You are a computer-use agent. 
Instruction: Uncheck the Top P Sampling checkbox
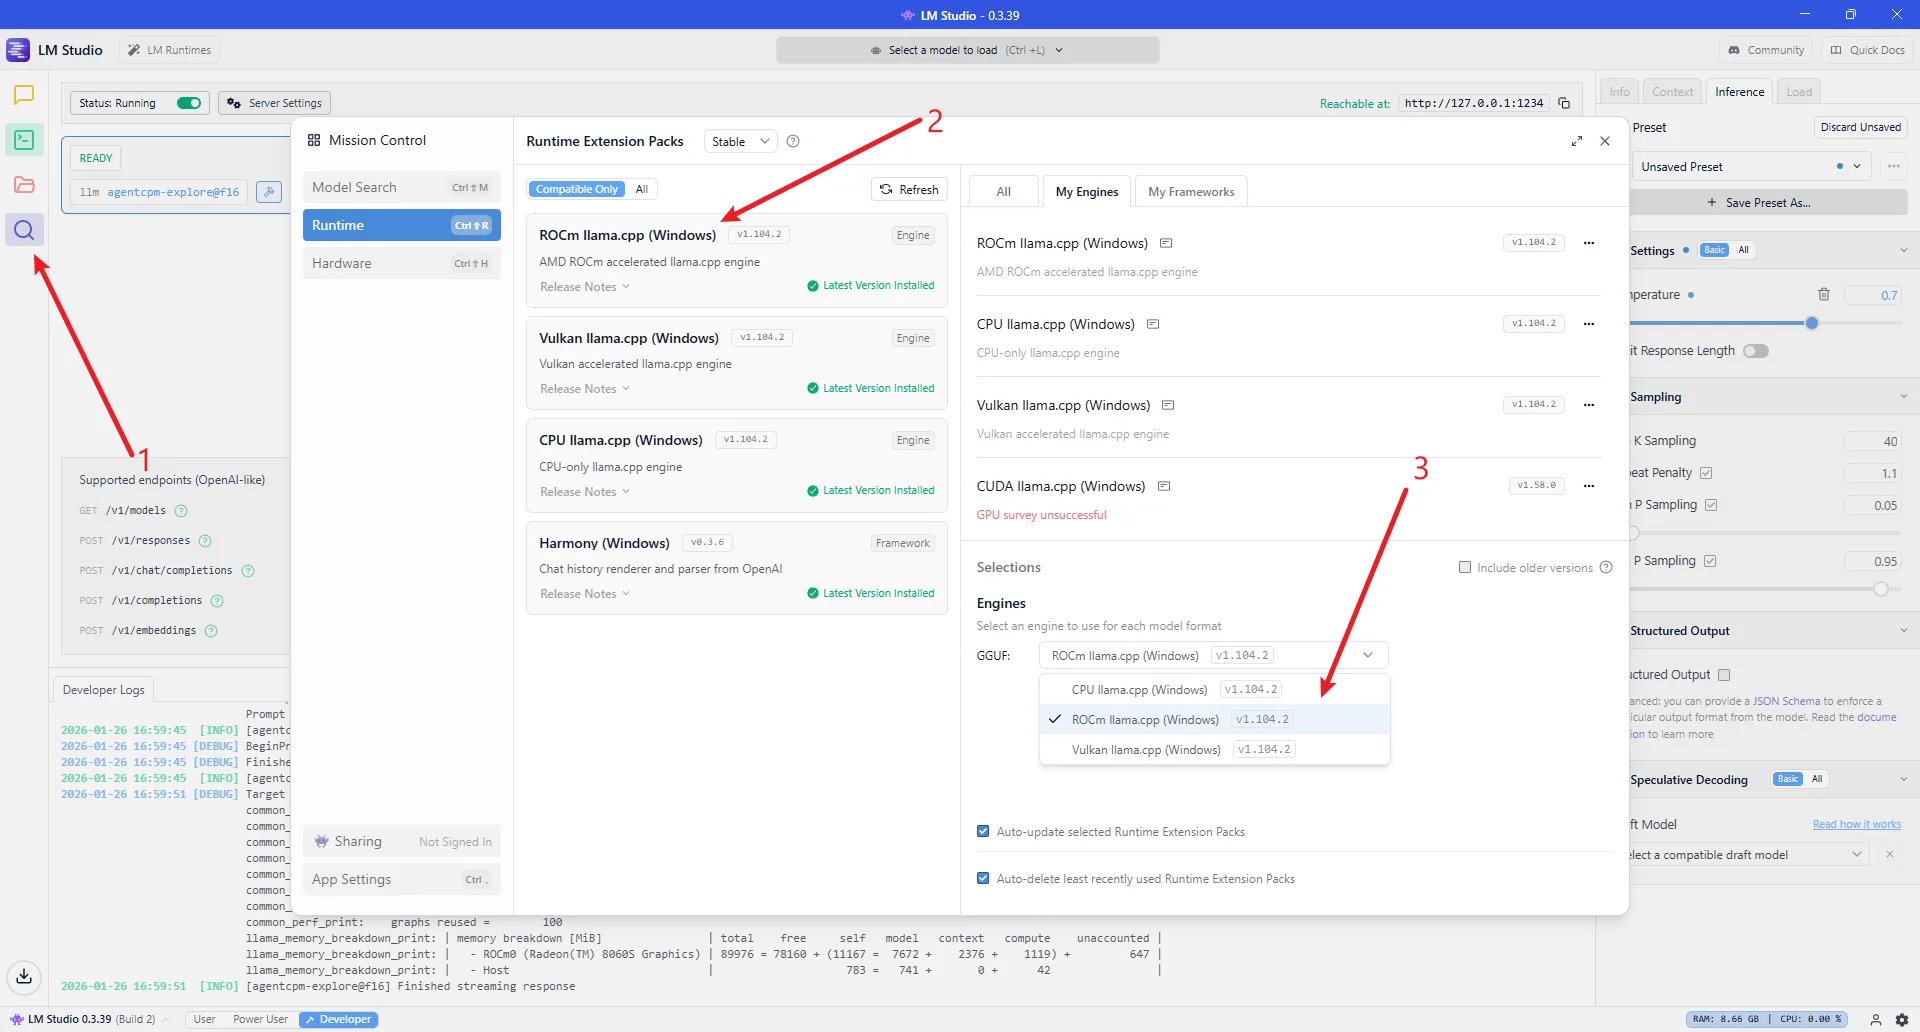tap(1710, 561)
